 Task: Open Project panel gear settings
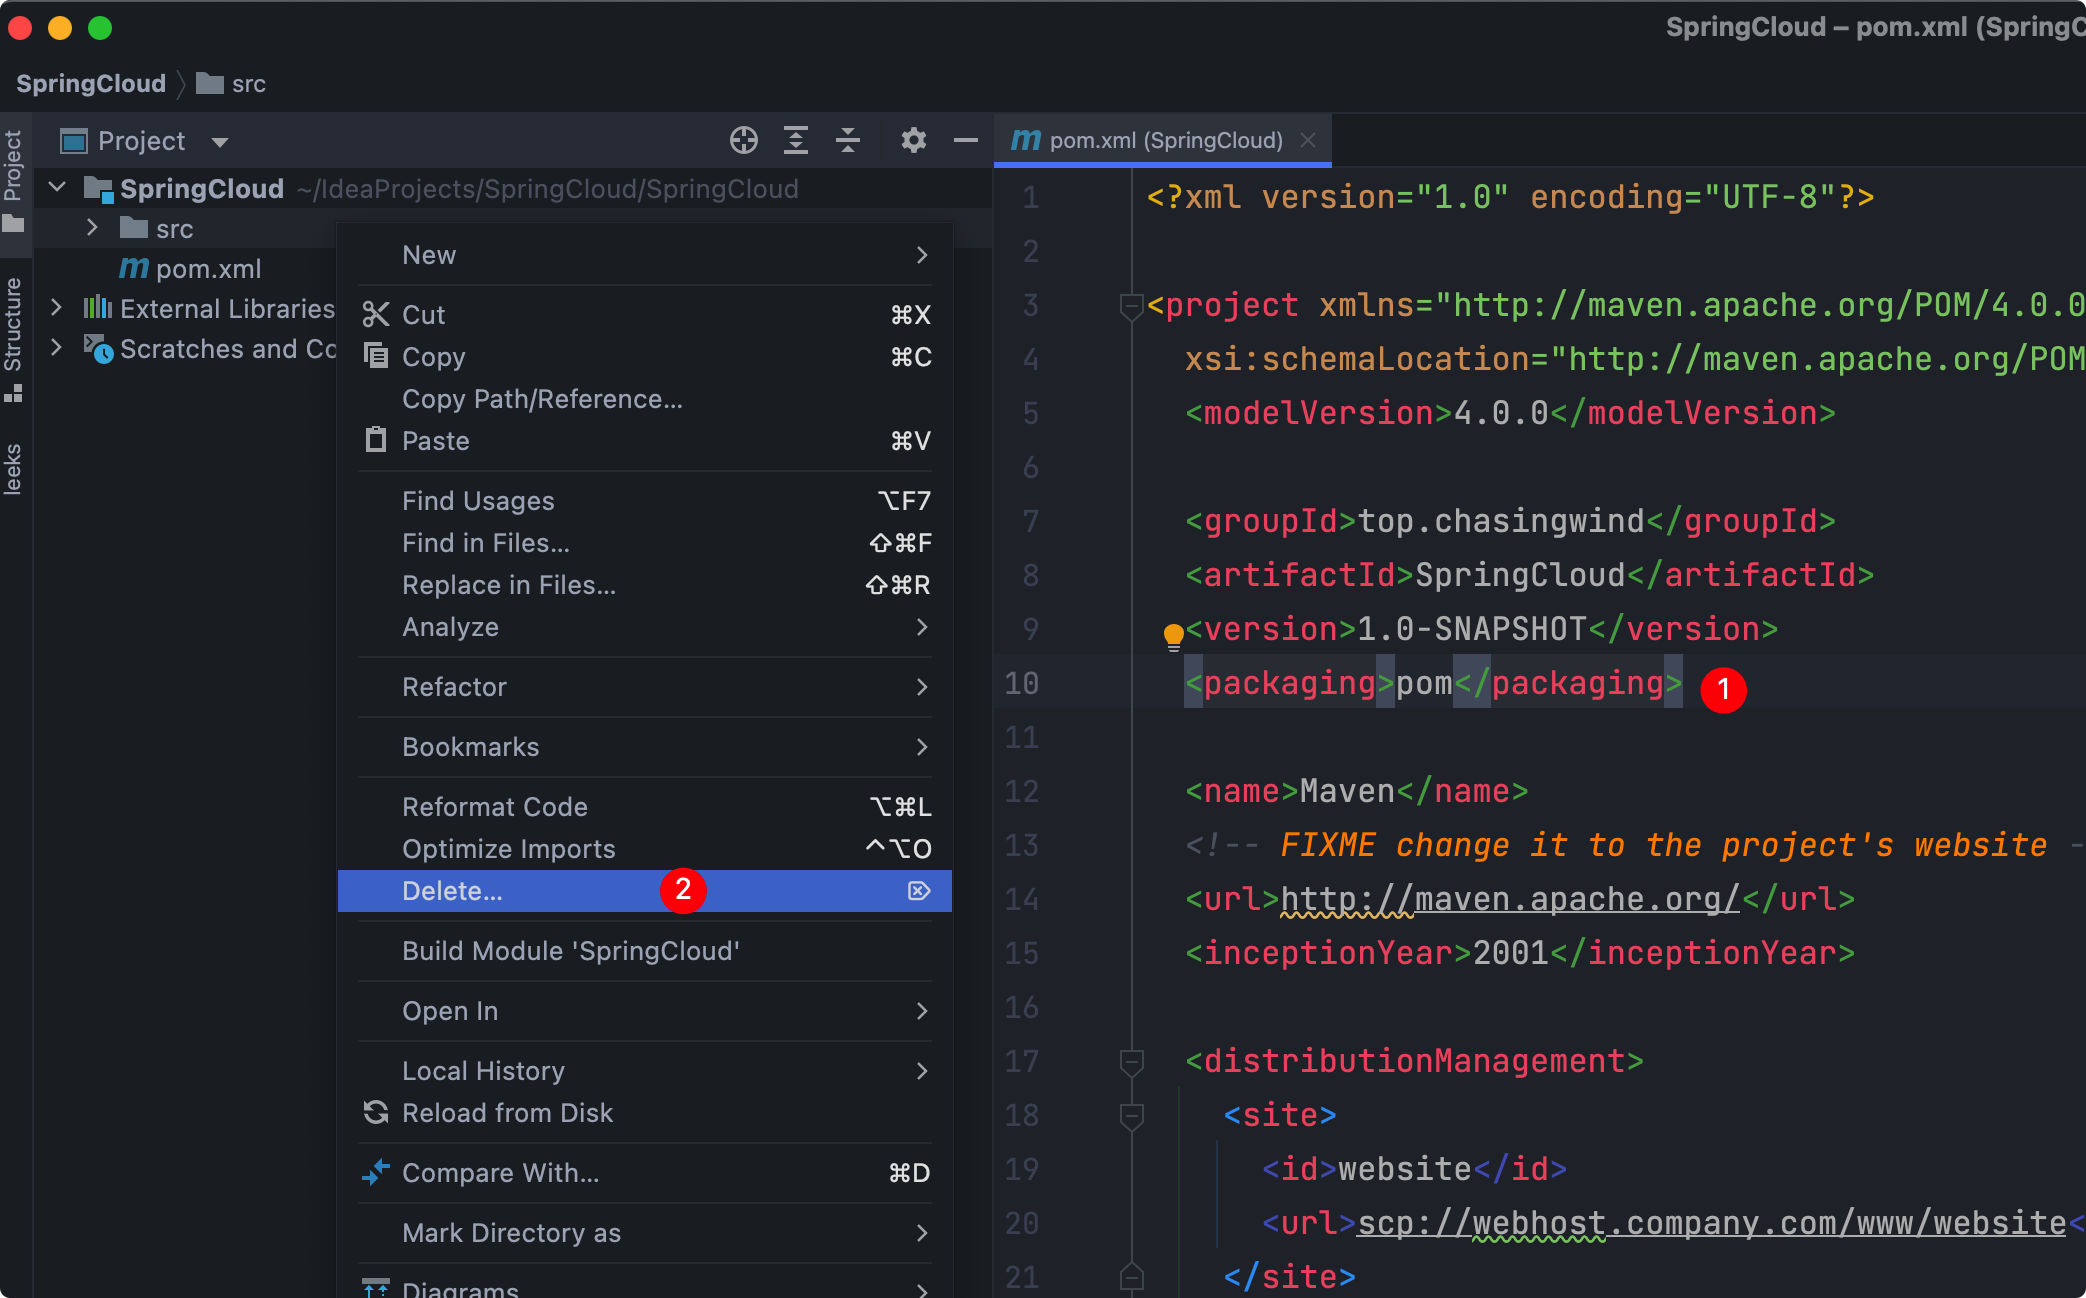click(x=913, y=140)
